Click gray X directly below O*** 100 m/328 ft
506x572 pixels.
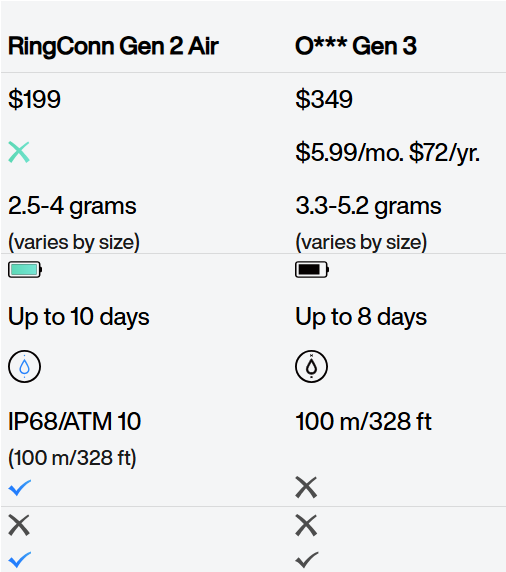306,487
